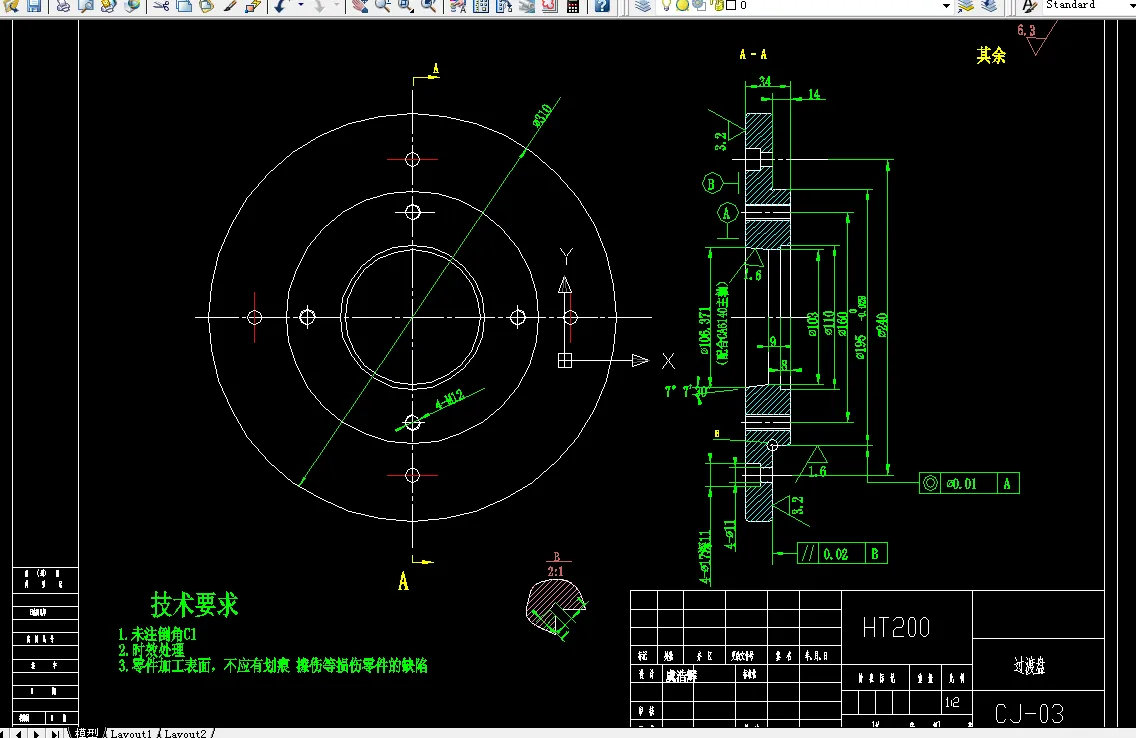Click the UCS origin square icon

pyautogui.click(x=565, y=360)
